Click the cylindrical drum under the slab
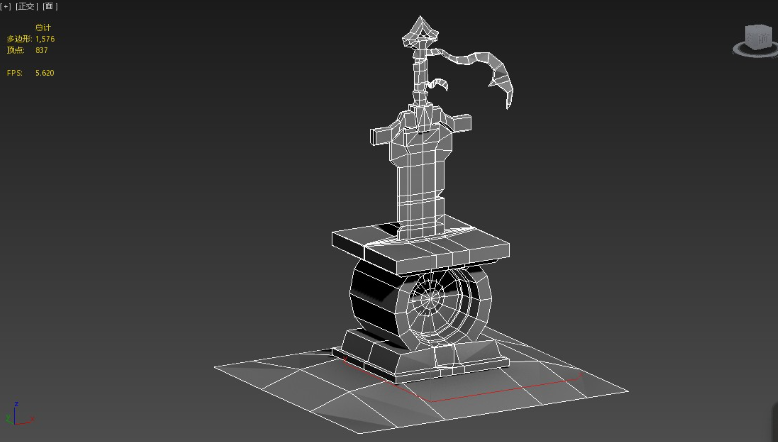 (421, 305)
